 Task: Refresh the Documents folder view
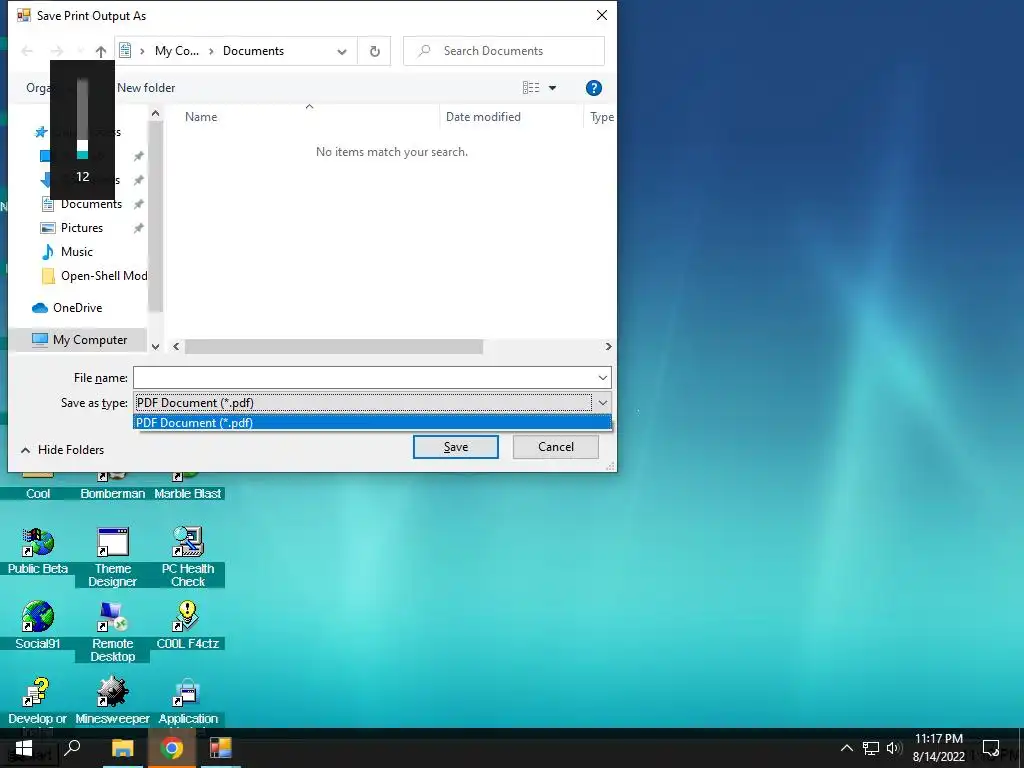point(374,51)
